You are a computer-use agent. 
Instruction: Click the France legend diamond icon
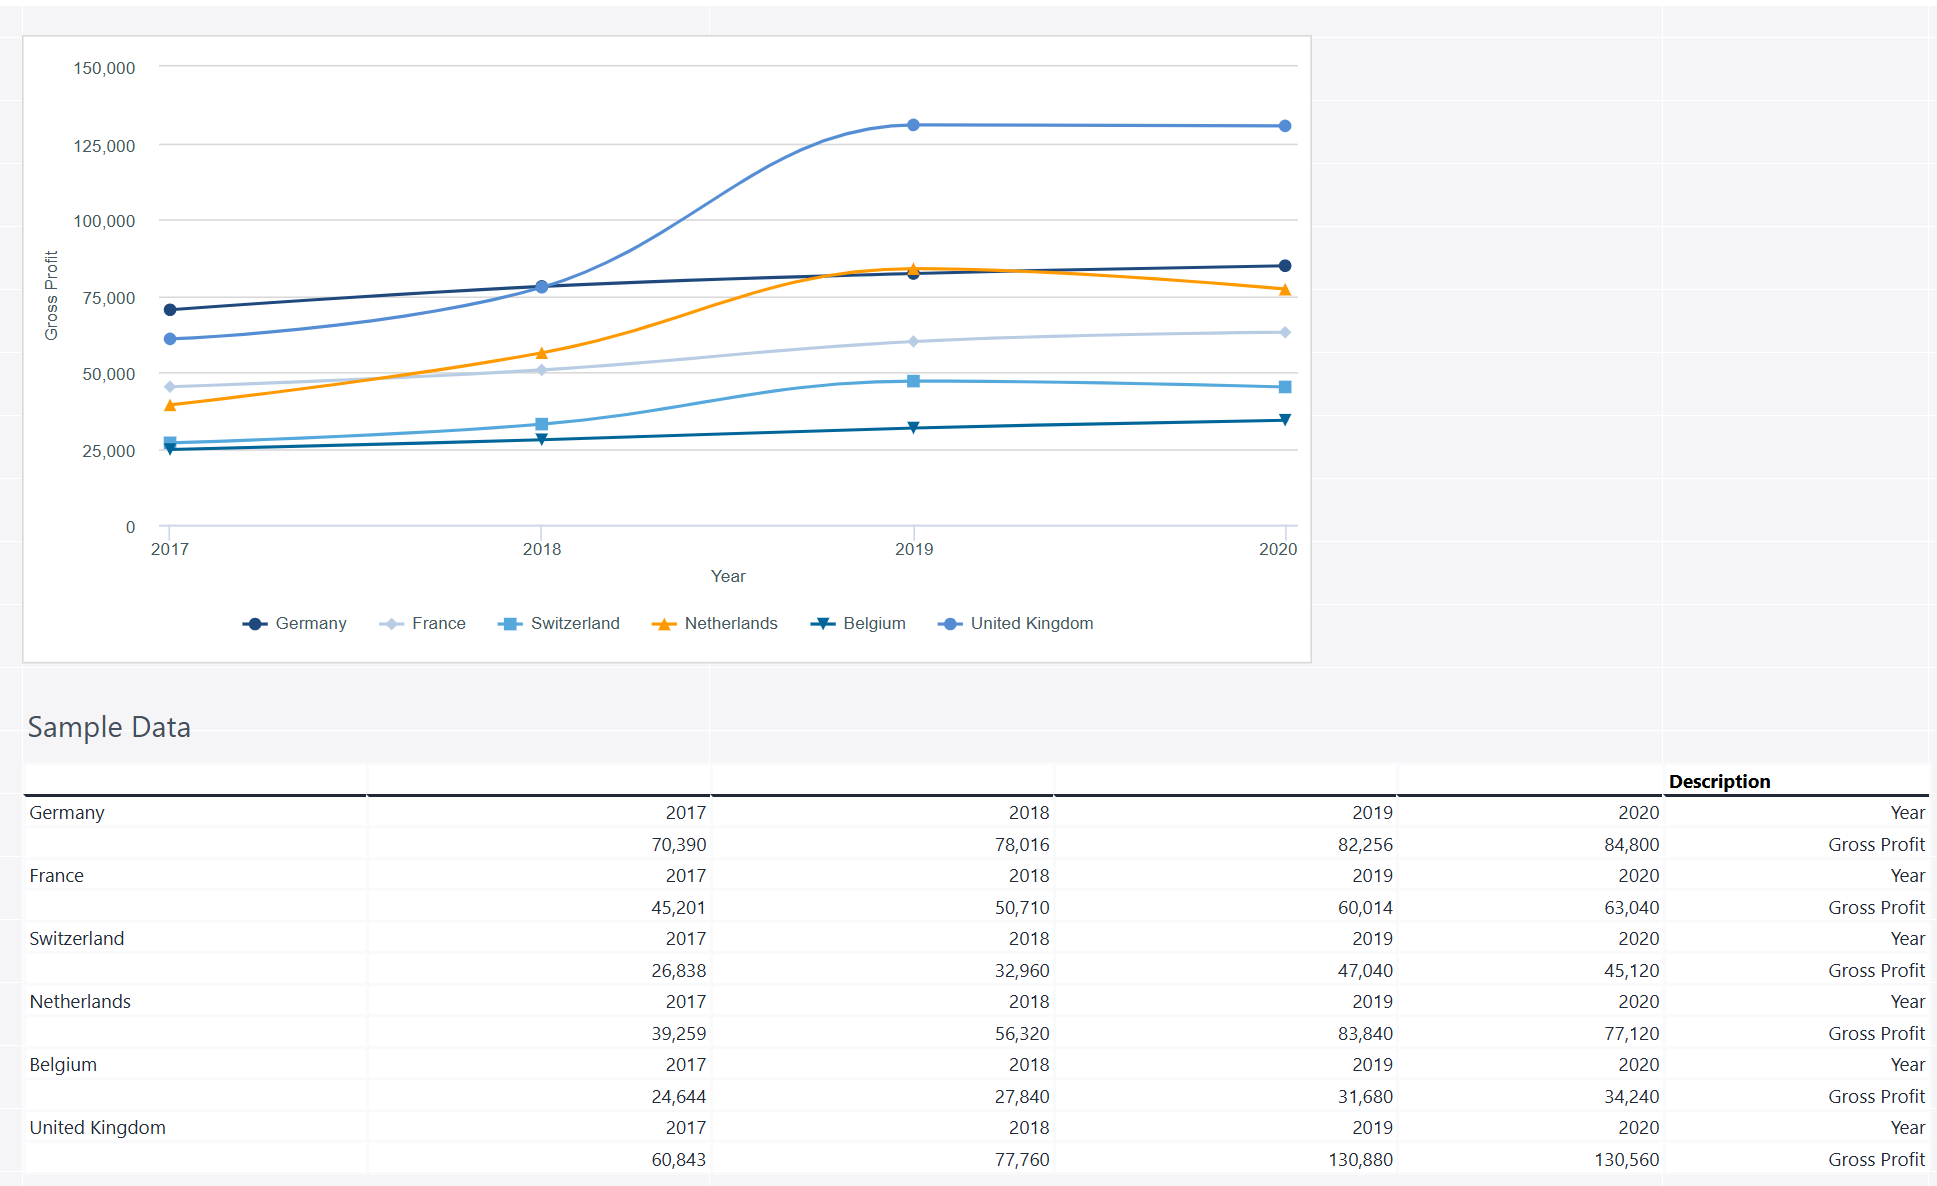tap(392, 624)
